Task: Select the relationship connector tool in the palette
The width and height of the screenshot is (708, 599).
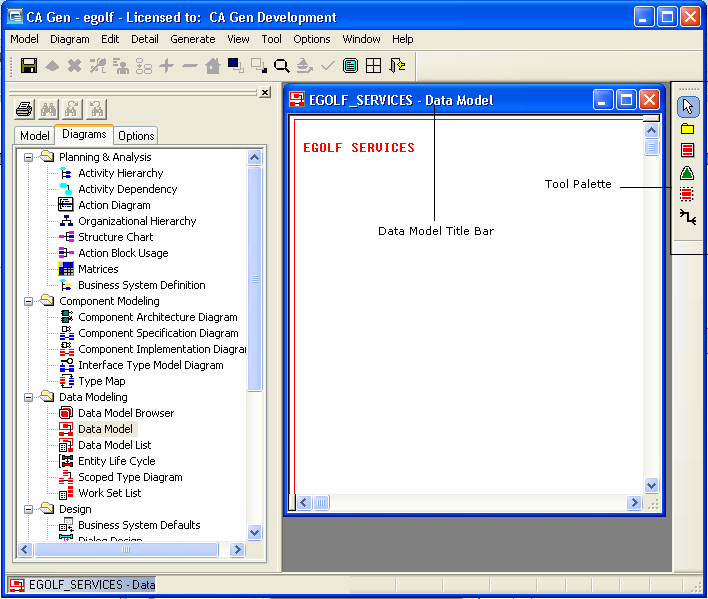Action: (x=688, y=217)
